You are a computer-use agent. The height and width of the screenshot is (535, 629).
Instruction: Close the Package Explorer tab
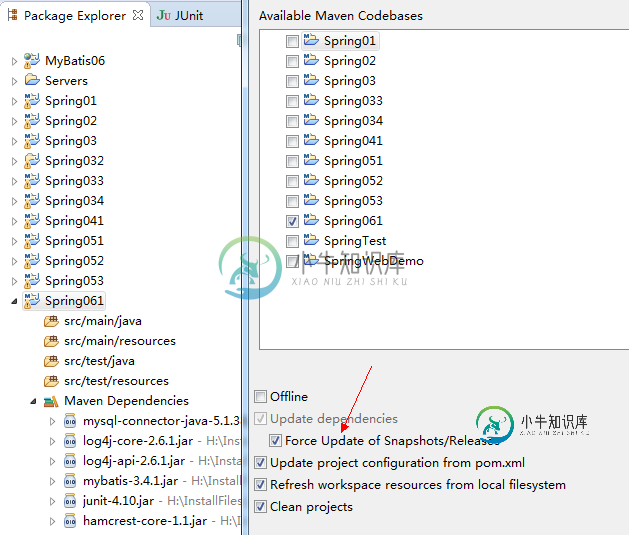tap(138, 15)
